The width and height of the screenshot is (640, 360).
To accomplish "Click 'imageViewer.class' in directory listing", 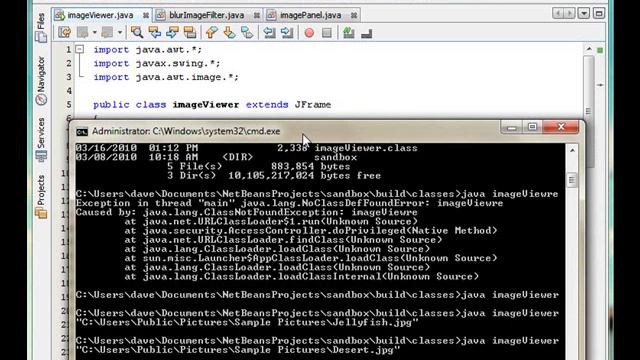I will coord(366,148).
